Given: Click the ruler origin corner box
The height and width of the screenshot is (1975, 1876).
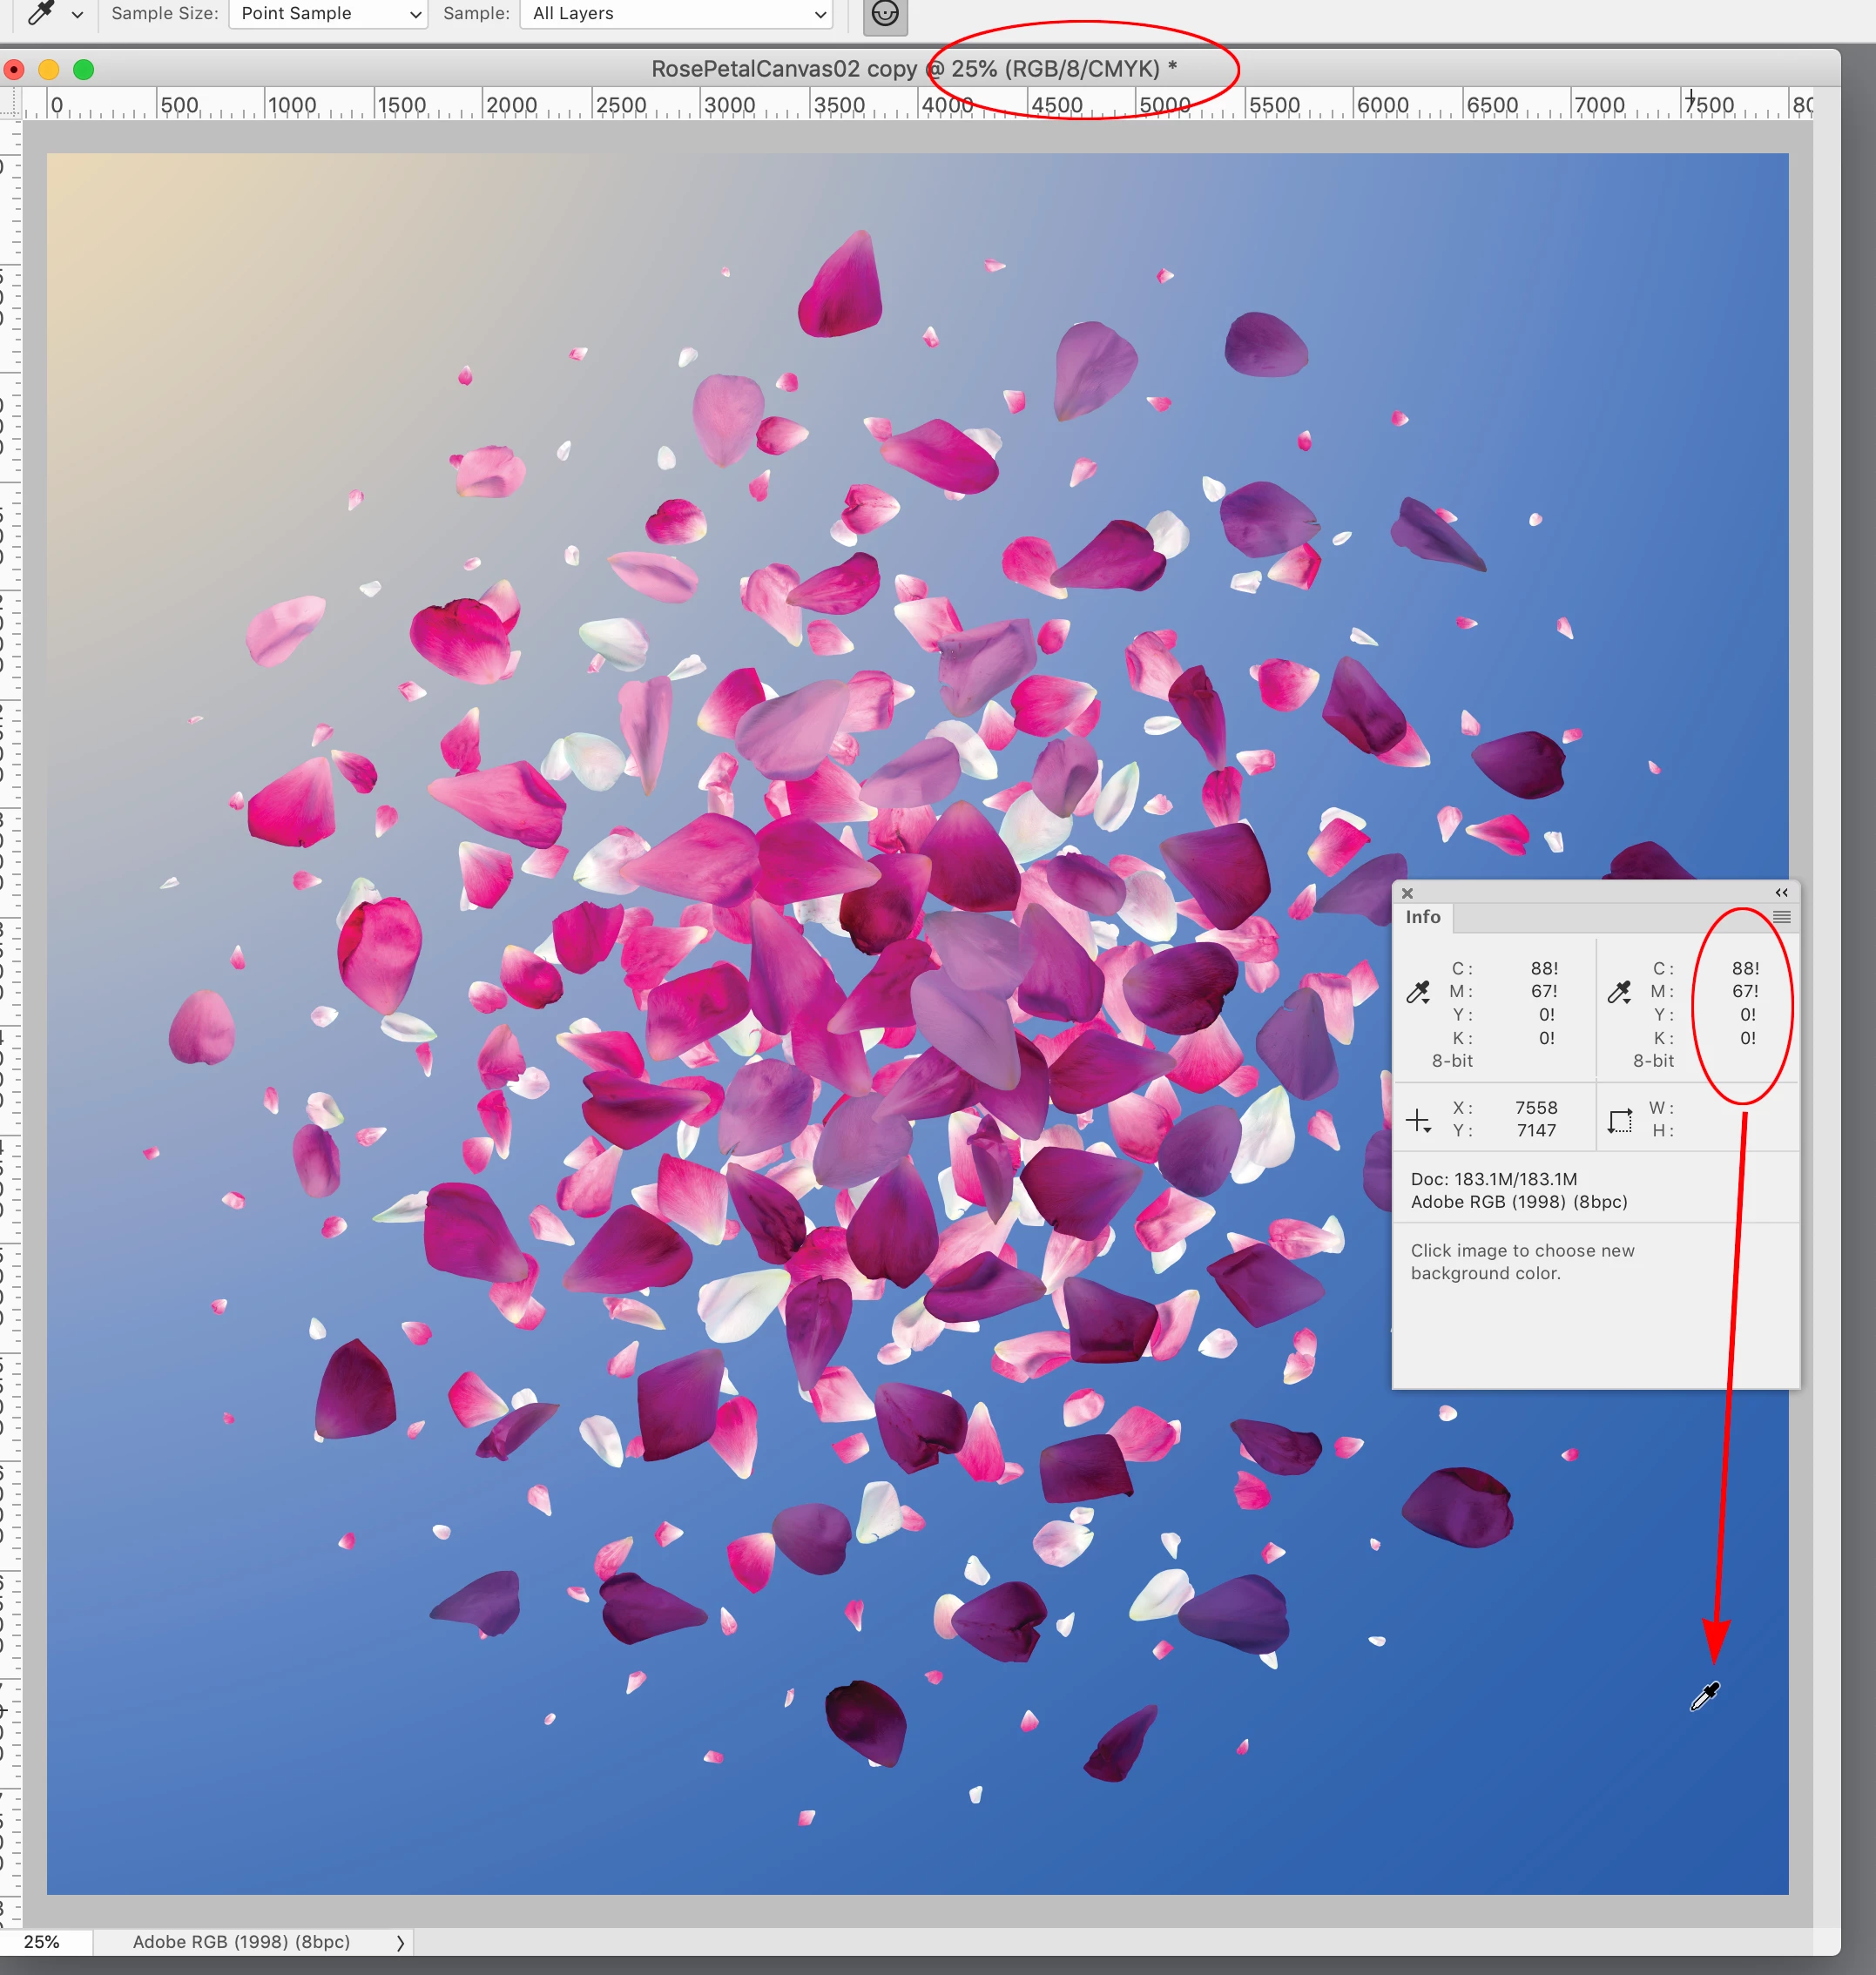Looking at the screenshot, I should click(10, 104).
